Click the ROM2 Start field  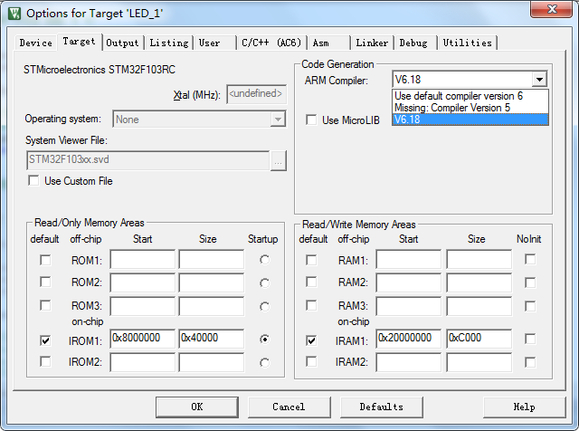tap(142, 282)
